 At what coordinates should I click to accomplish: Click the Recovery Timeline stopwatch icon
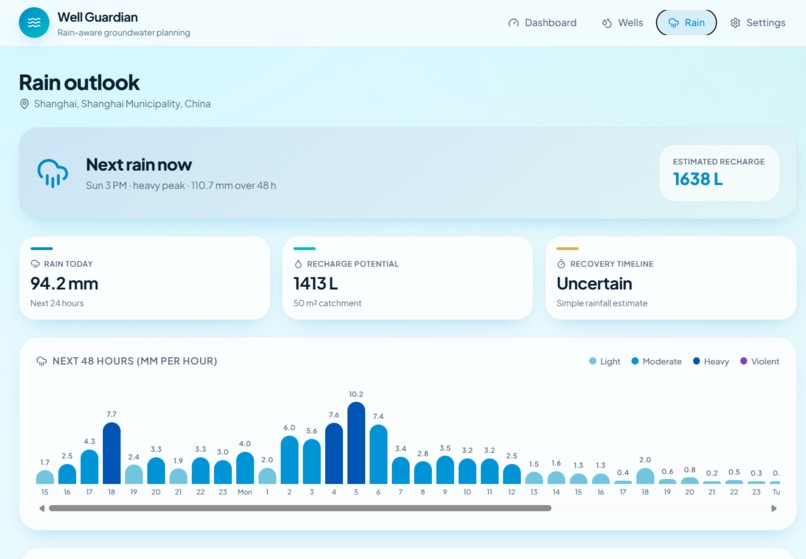(561, 264)
